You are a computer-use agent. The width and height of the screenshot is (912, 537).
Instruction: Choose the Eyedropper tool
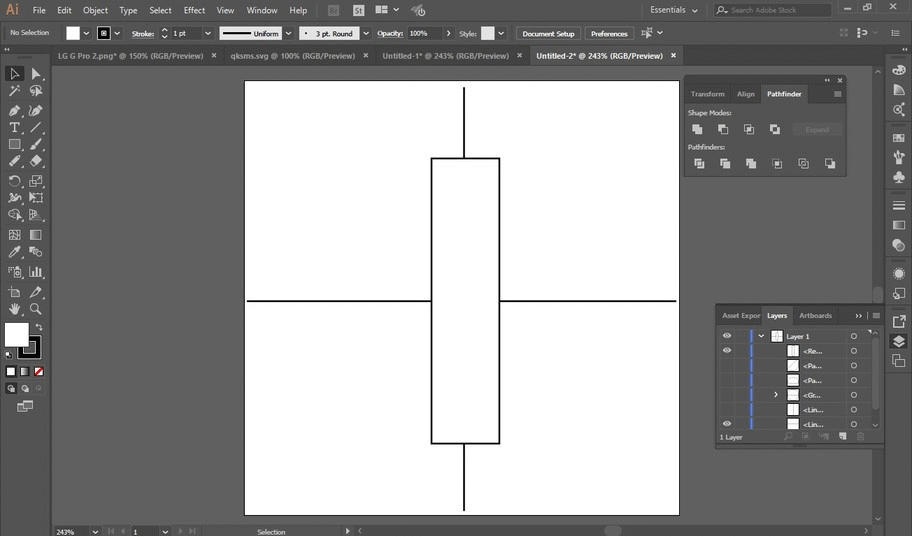pyautogui.click(x=15, y=252)
